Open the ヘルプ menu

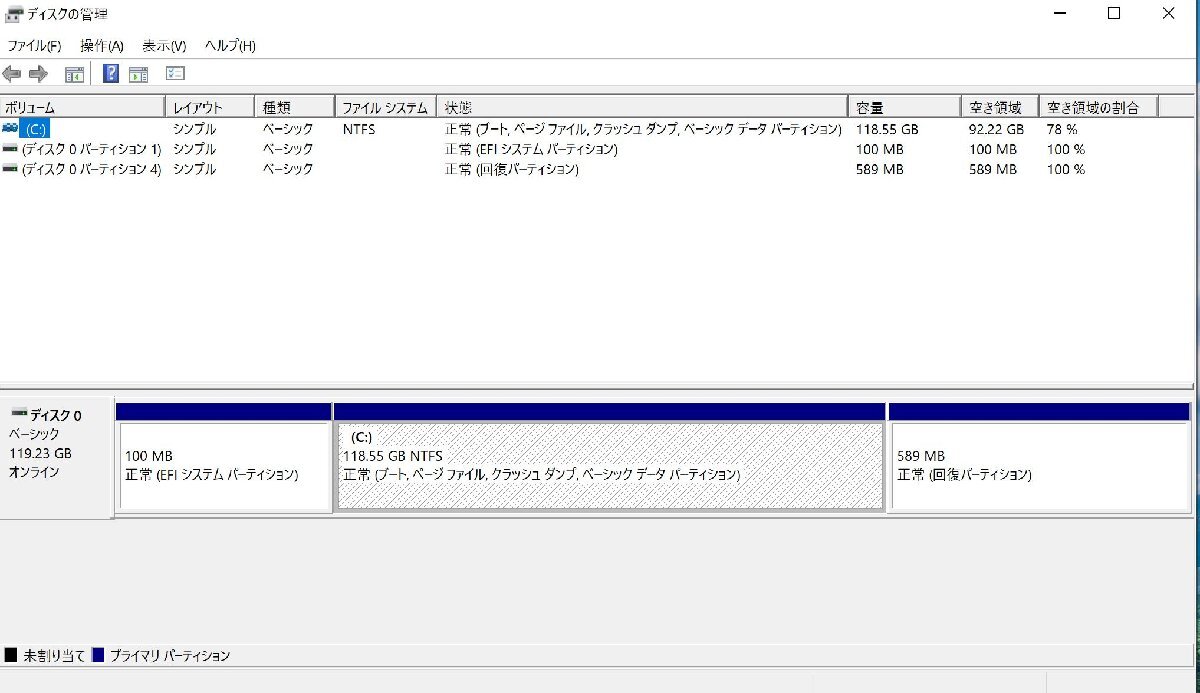point(228,45)
